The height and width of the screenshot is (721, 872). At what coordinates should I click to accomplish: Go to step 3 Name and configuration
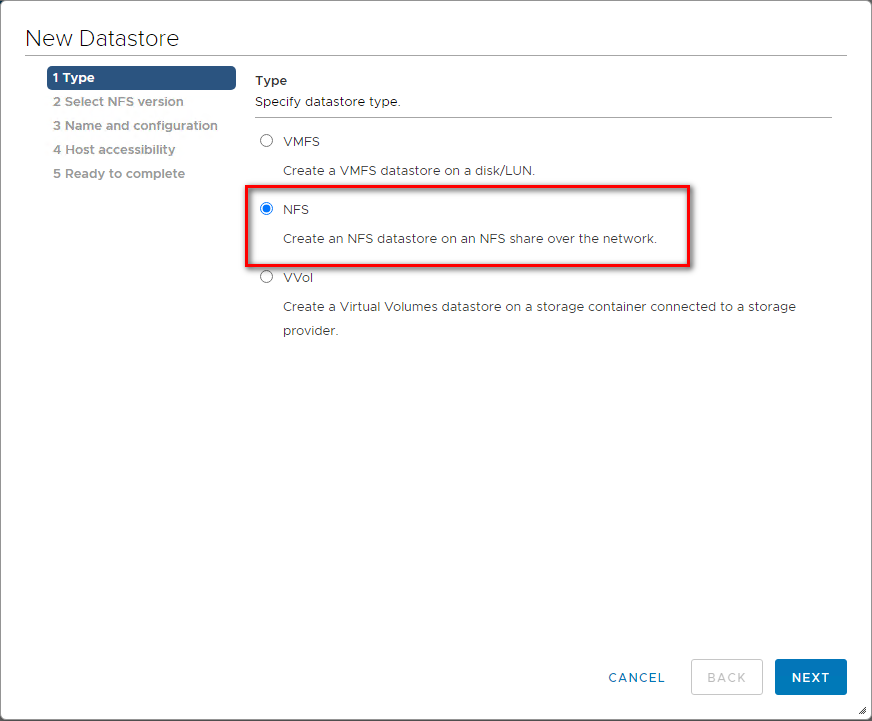point(135,126)
